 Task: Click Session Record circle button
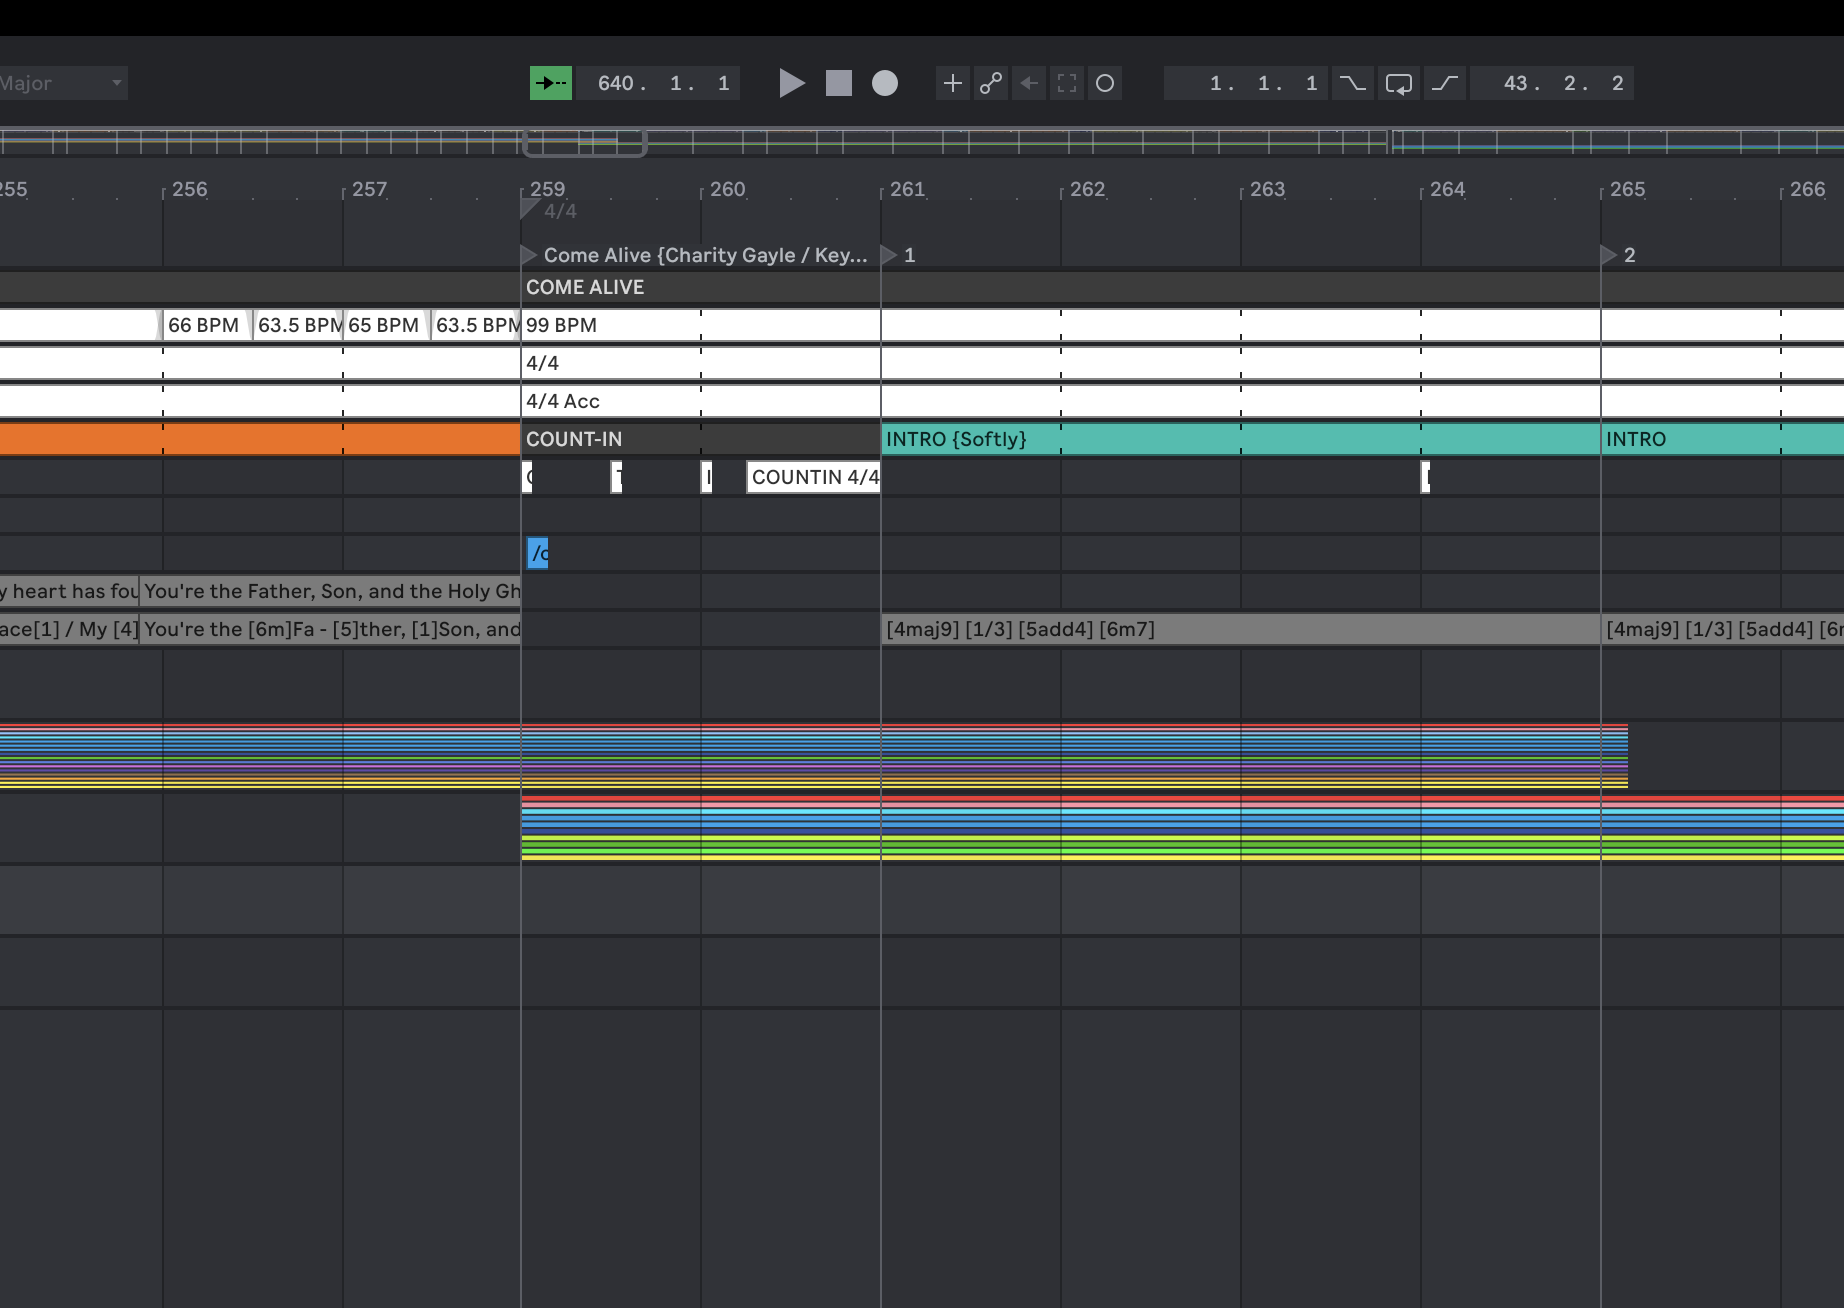[x=1105, y=83]
